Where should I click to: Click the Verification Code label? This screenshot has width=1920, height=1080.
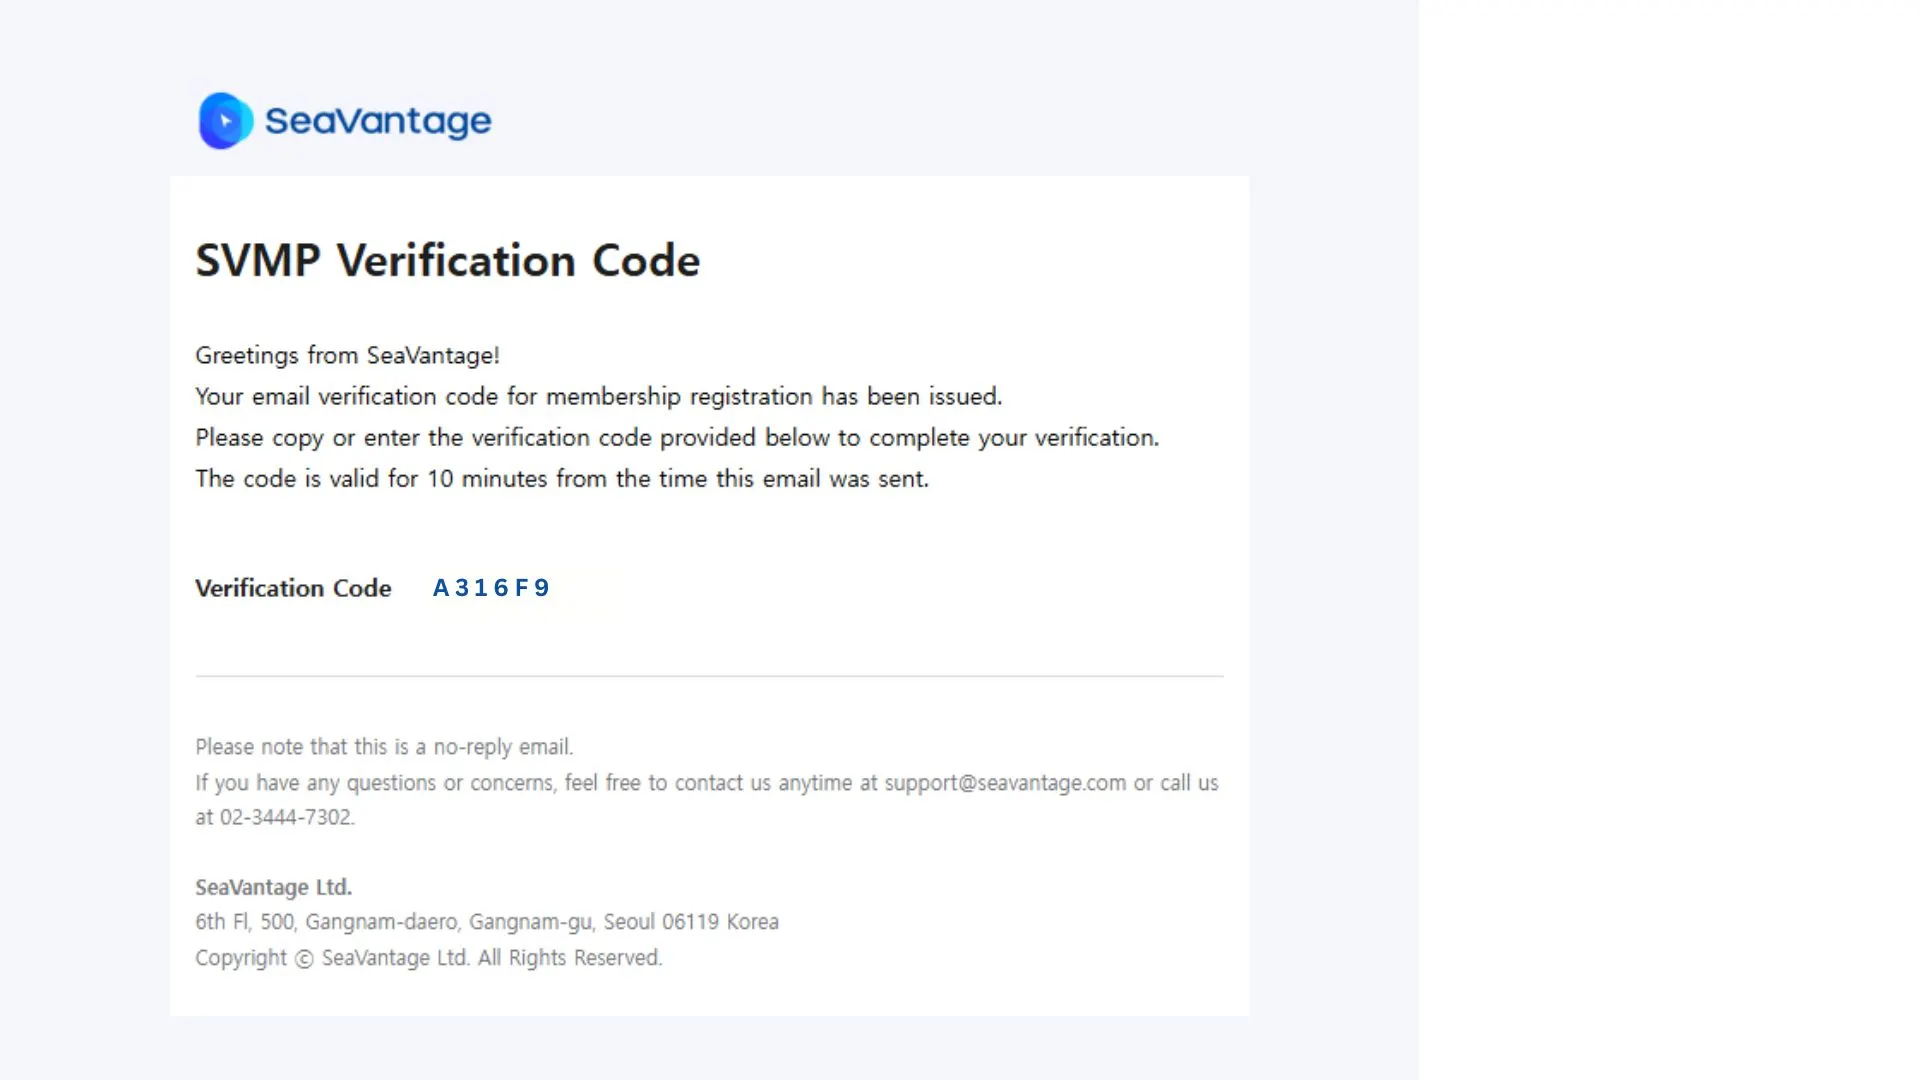click(x=293, y=588)
